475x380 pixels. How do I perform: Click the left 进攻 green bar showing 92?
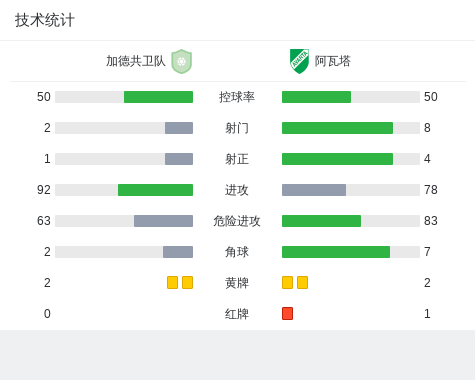(155, 190)
